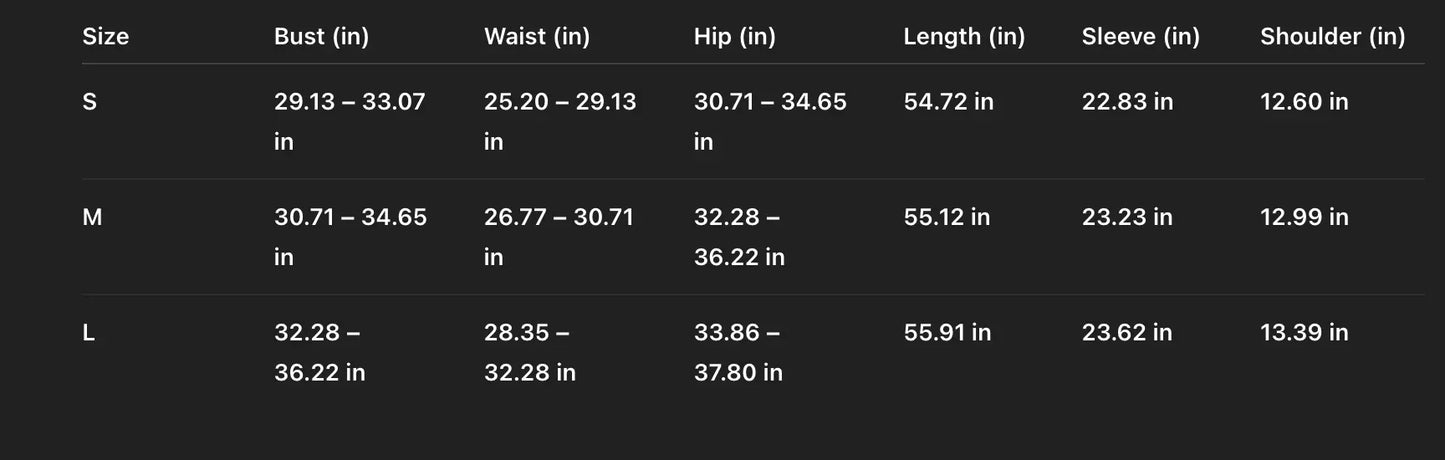Select the M size row label
This screenshot has height=460, width=1445.
[x=92, y=217]
